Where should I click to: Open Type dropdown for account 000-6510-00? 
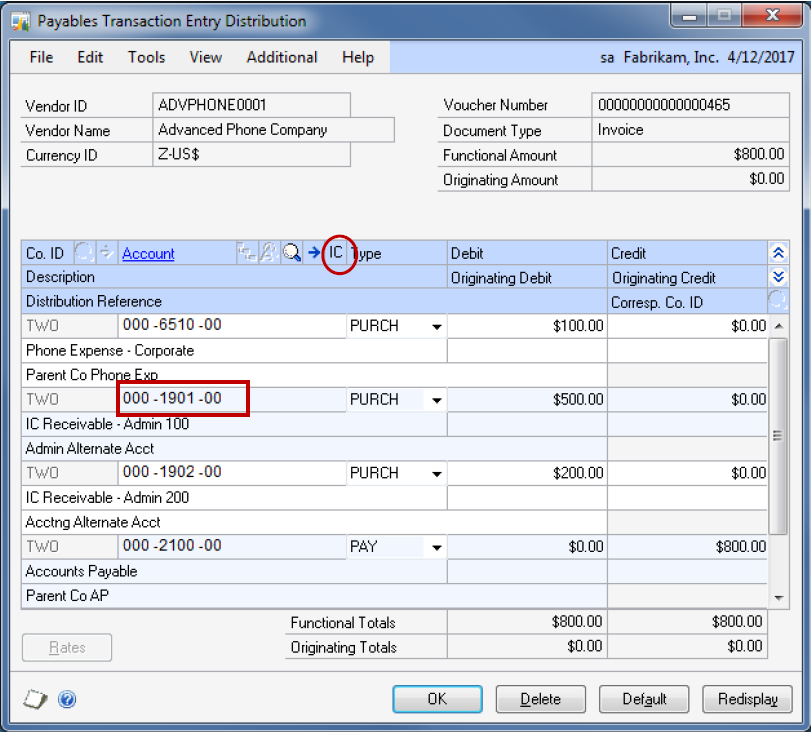pyautogui.click(x=436, y=326)
